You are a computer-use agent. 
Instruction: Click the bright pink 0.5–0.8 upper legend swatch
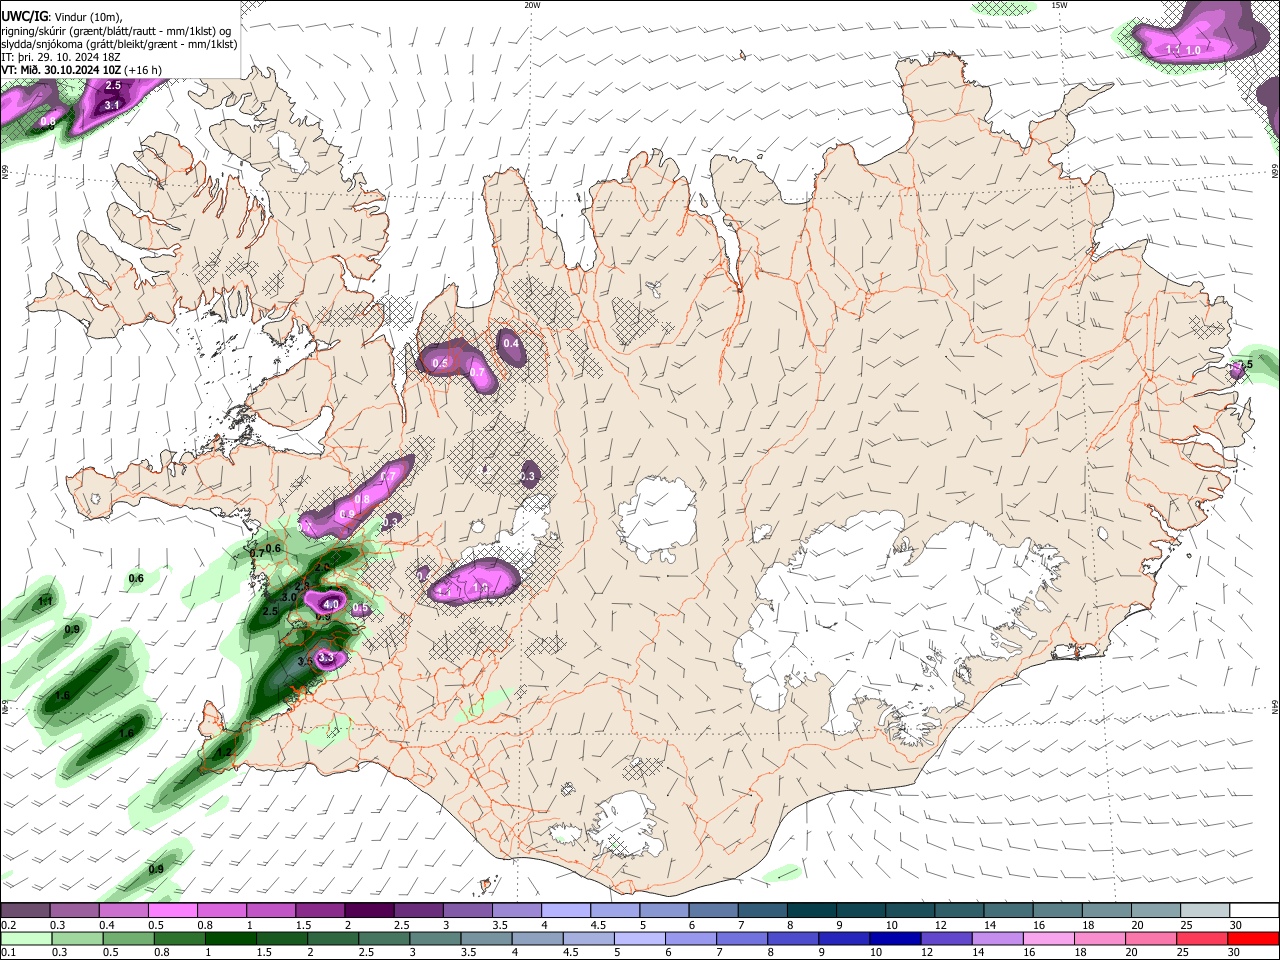(x=172, y=911)
